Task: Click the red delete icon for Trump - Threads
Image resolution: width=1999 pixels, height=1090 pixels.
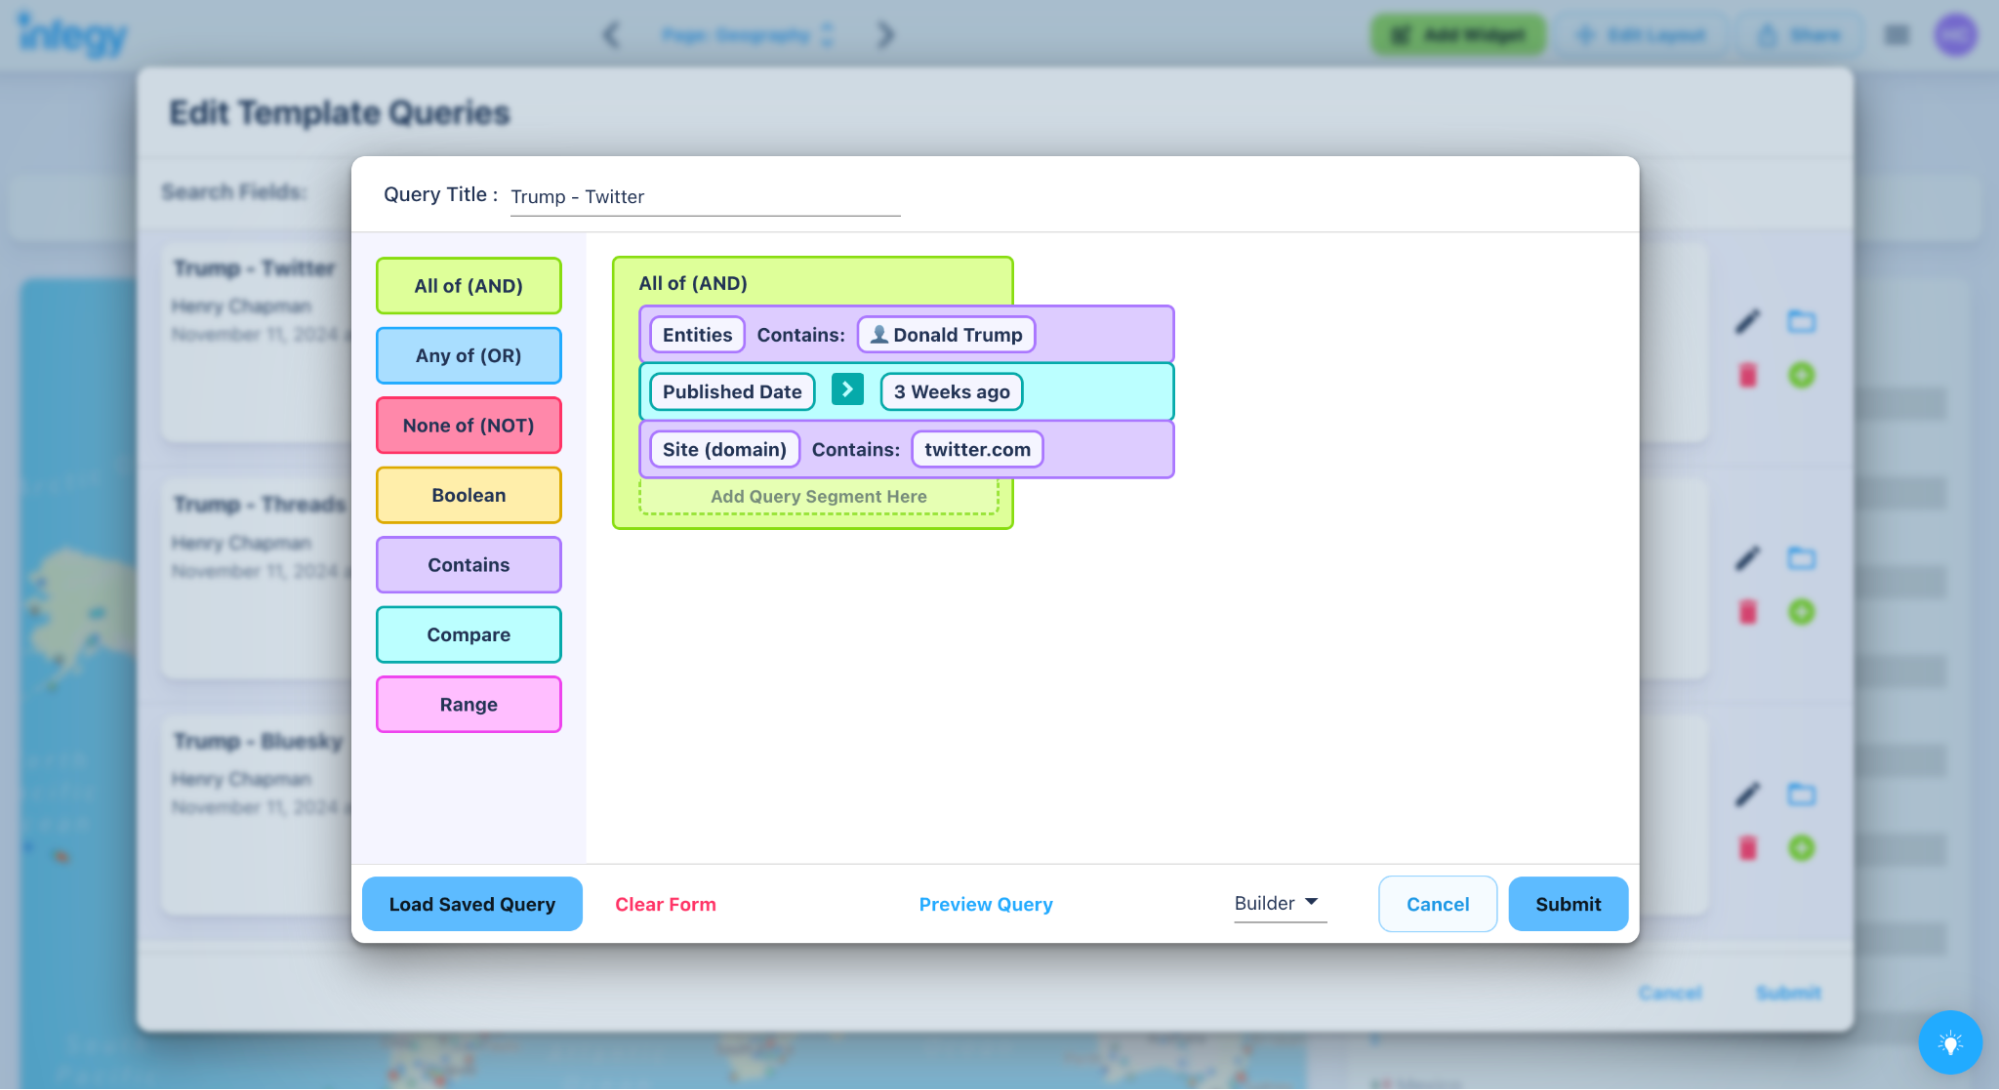Action: 1747,612
